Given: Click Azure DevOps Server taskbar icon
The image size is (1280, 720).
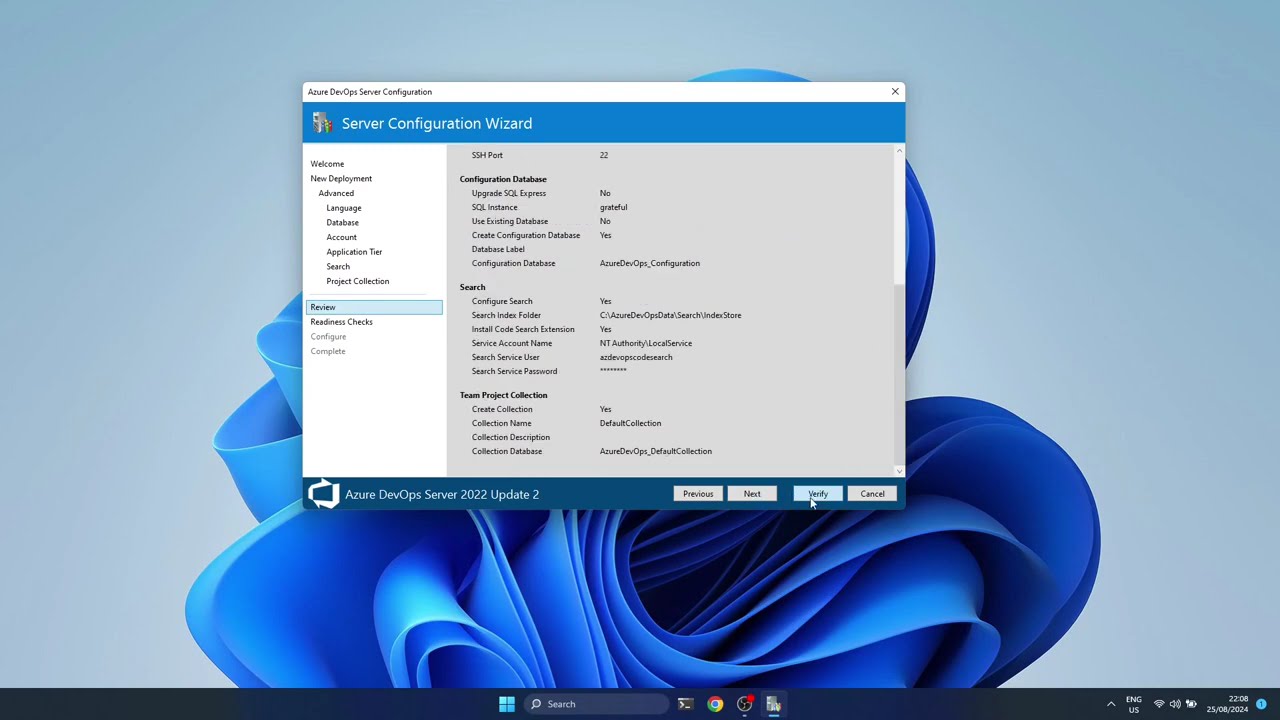Looking at the screenshot, I should pos(773,704).
